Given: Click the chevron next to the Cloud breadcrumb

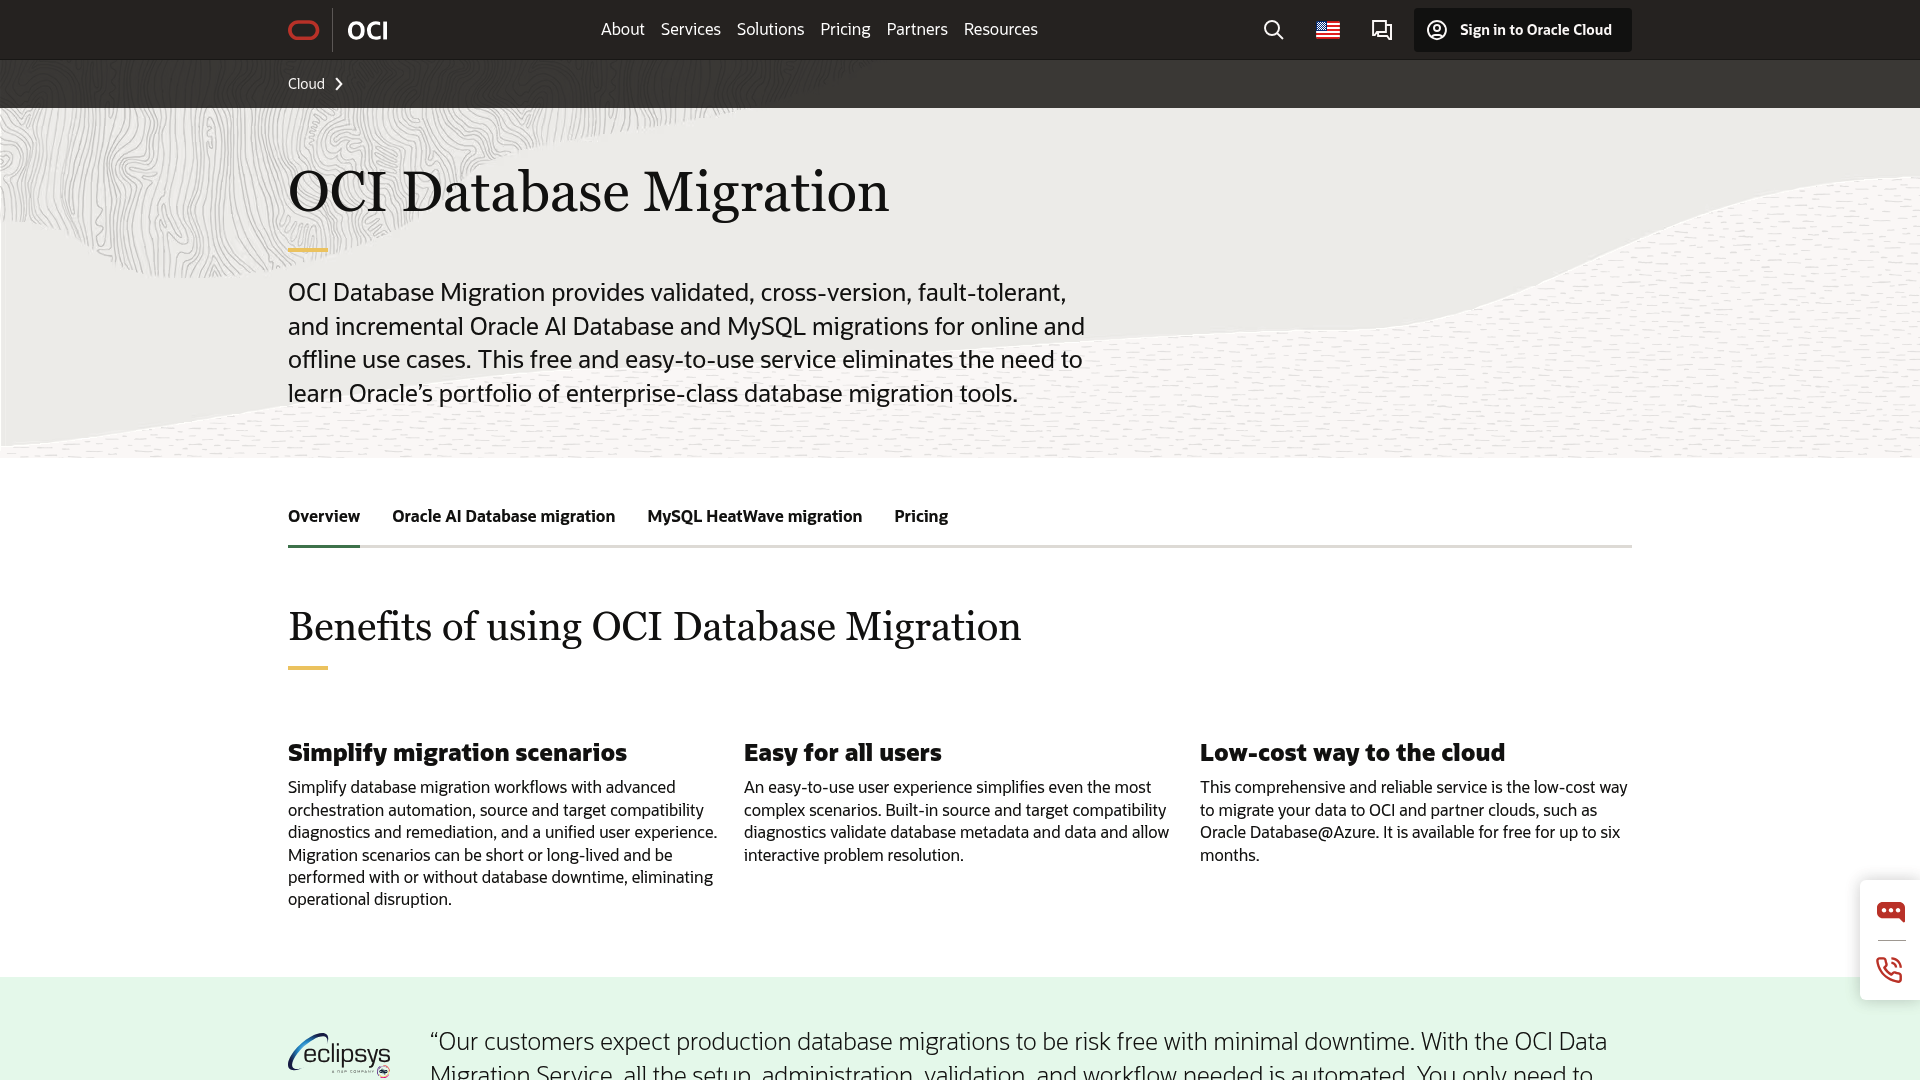Looking at the screenshot, I should point(339,84).
